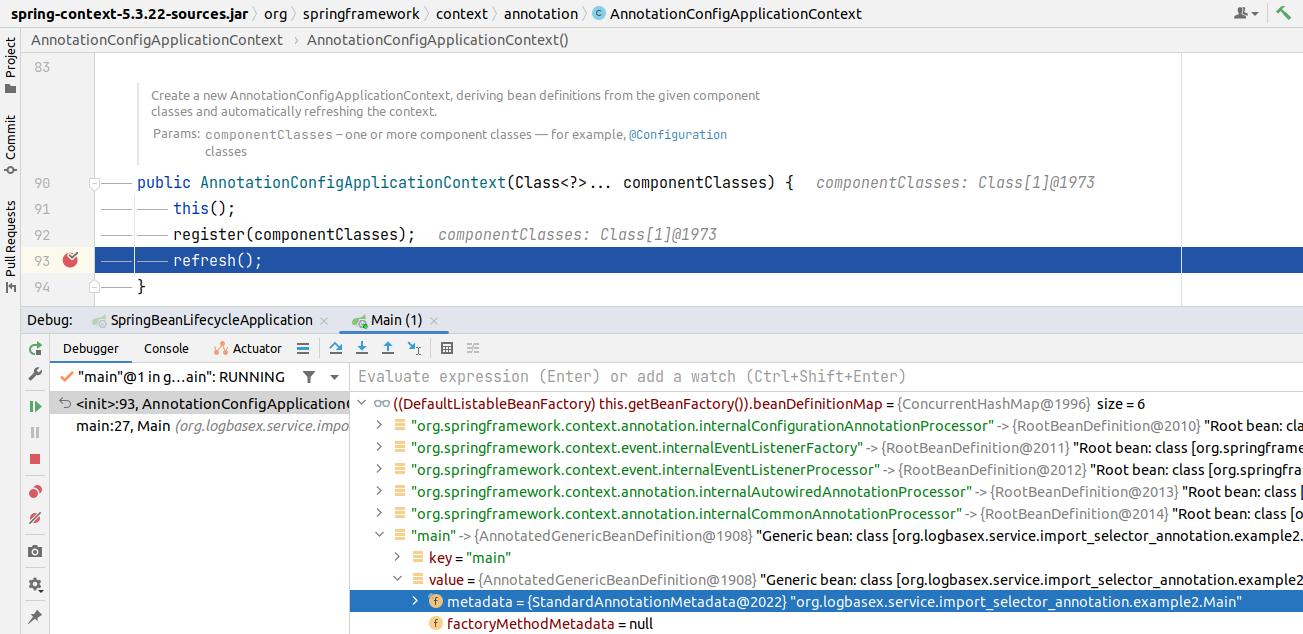
Task: Click the Run to Cursor icon
Action: tap(416, 347)
